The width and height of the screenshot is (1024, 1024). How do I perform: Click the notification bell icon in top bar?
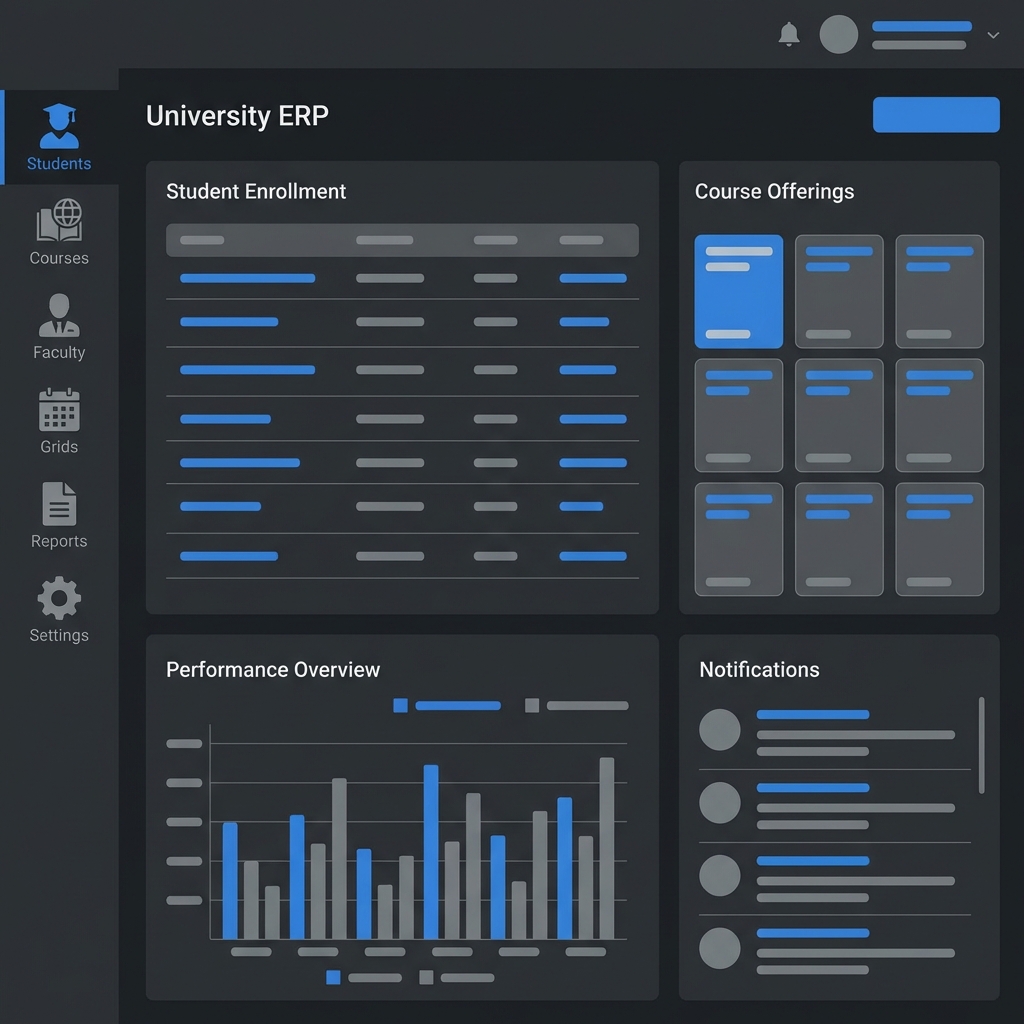pos(789,34)
